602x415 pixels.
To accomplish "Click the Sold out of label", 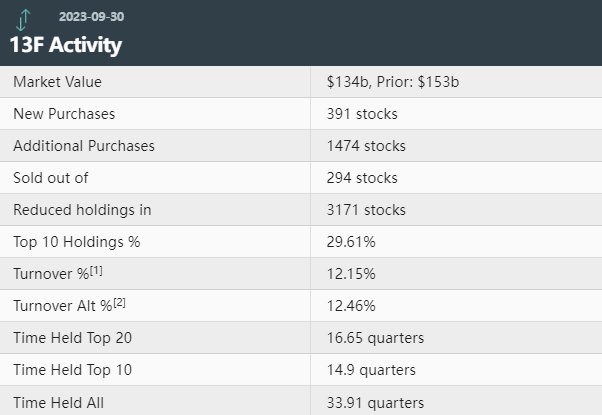I will click(51, 178).
